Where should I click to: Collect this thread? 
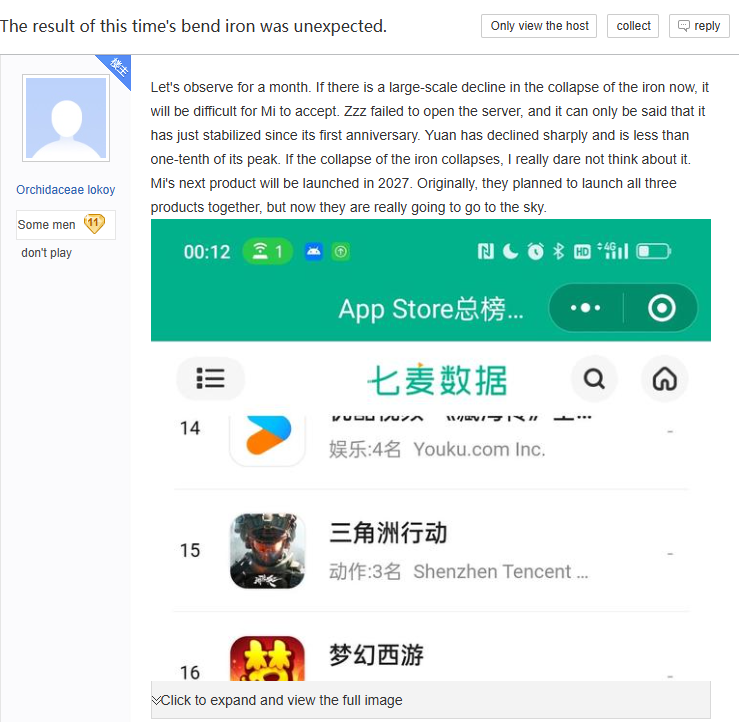[633, 26]
